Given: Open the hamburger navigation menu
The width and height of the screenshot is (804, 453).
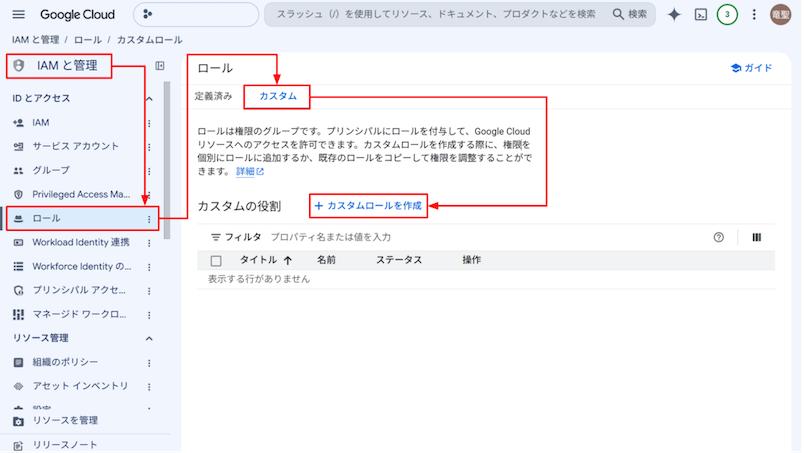Looking at the screenshot, I should click(x=18, y=14).
